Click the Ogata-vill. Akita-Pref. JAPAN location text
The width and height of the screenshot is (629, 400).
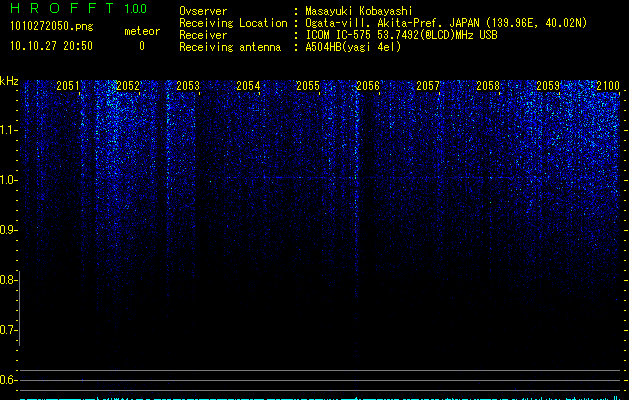446,23
